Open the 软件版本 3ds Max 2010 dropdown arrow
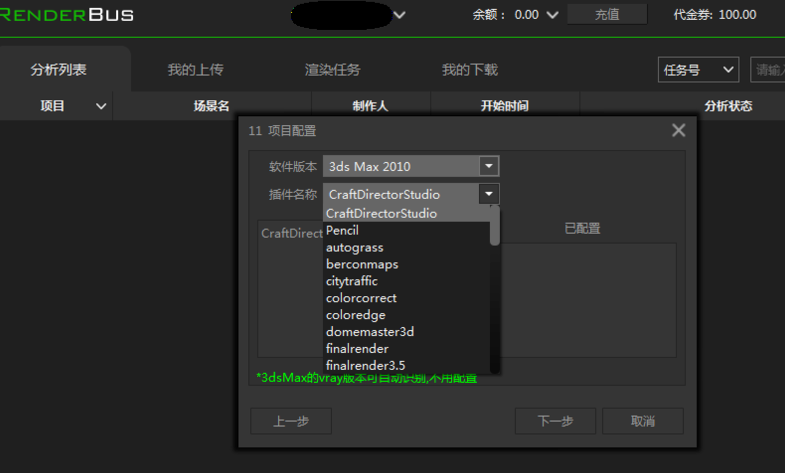 pyautogui.click(x=489, y=166)
